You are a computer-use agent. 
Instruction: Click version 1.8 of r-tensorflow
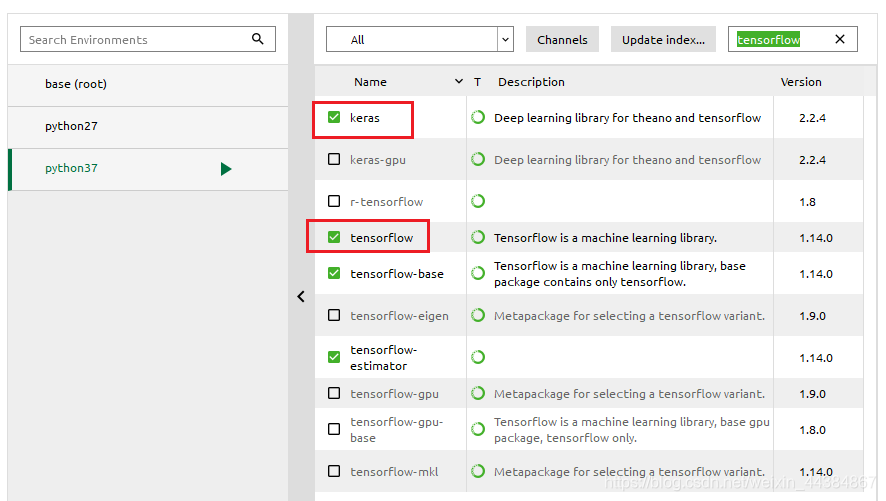[x=807, y=202]
